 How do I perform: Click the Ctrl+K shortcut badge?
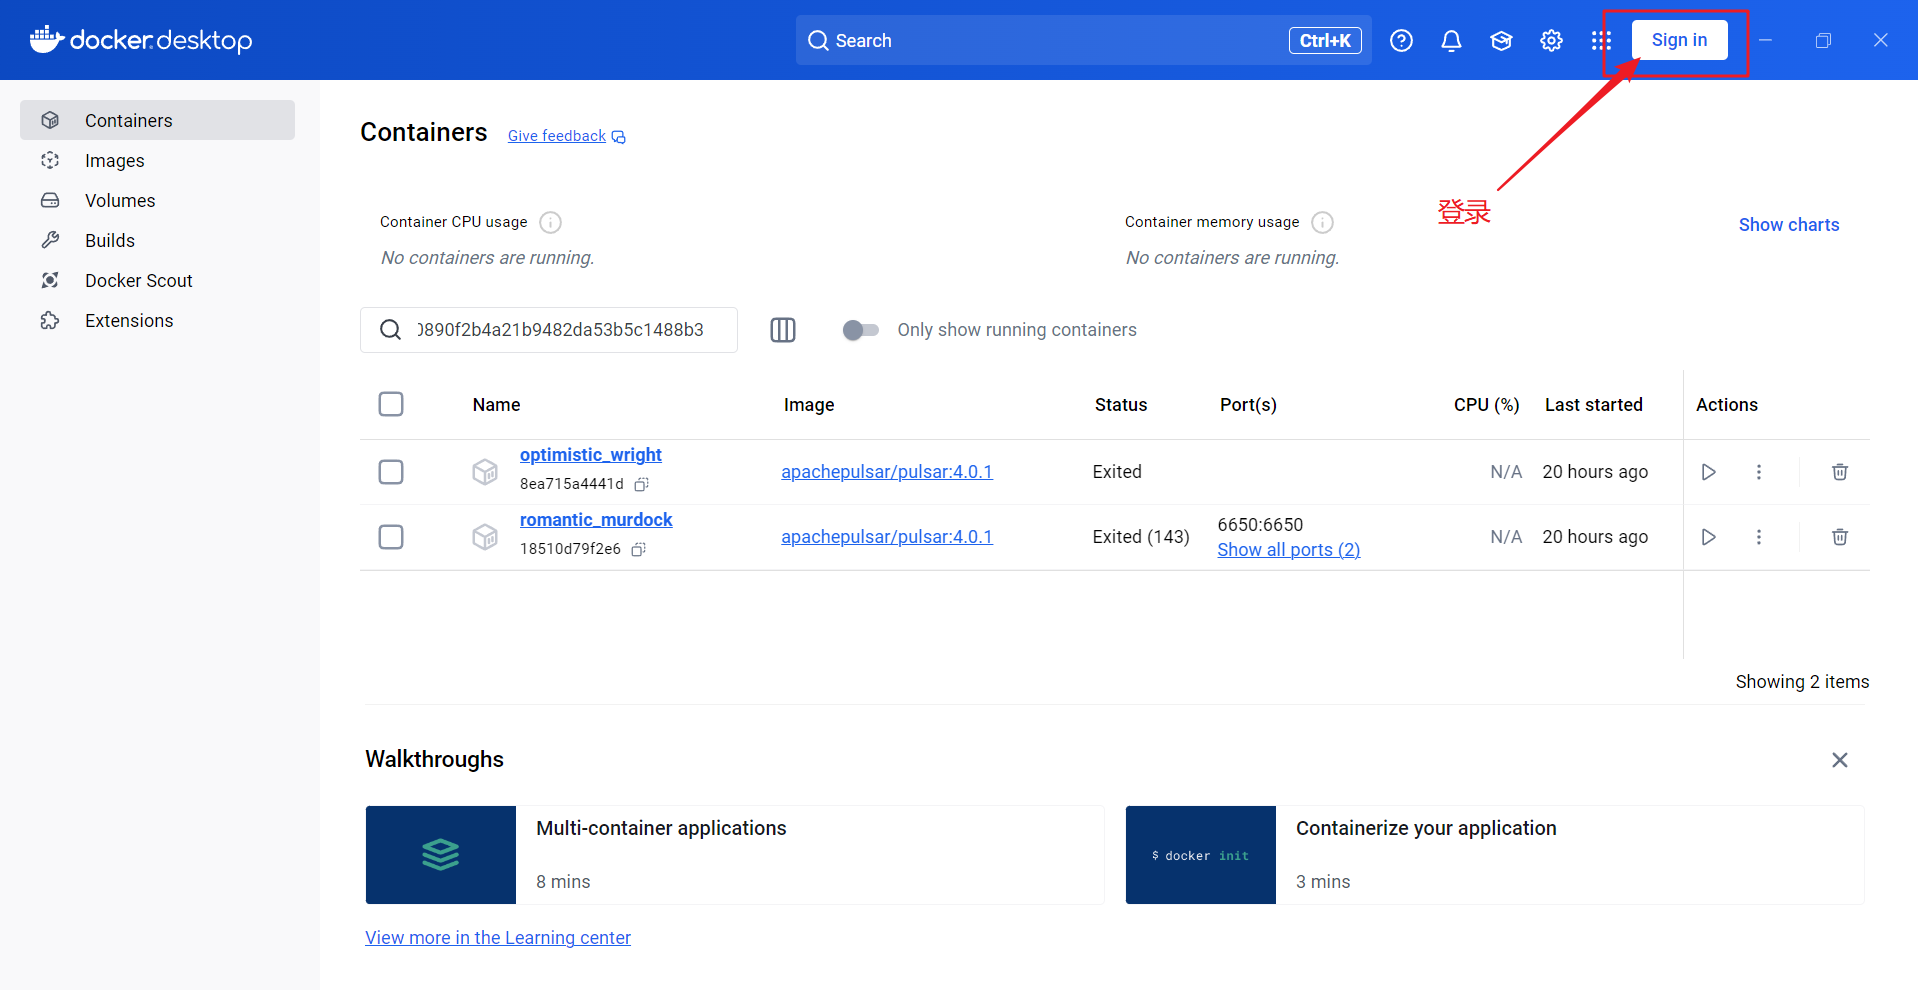pos(1325,41)
